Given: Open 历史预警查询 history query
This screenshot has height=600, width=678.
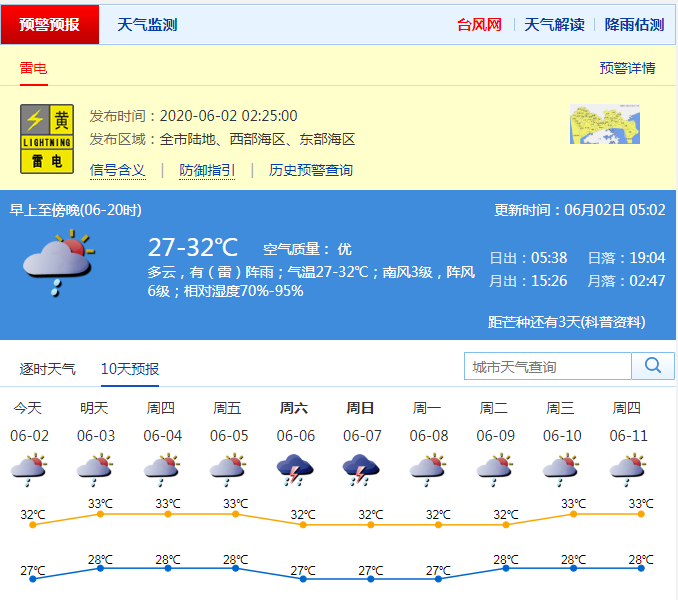Looking at the screenshot, I should (x=311, y=170).
